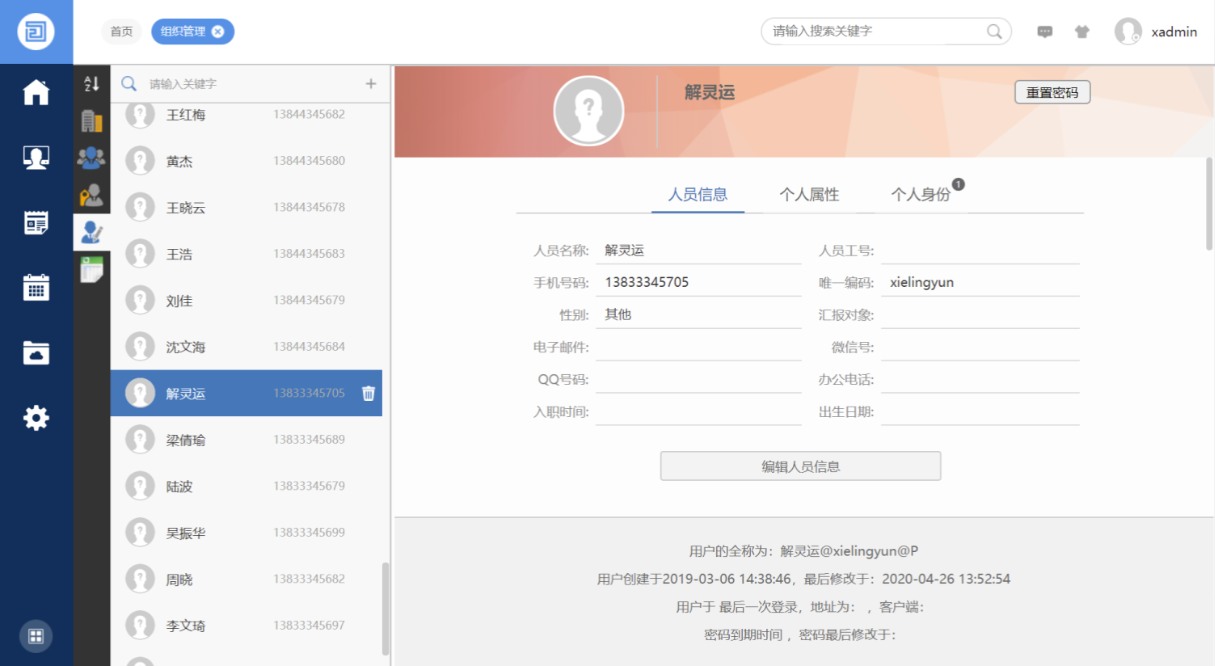Click the A-Z sort icon
The height and width of the screenshot is (666, 1215).
[91, 84]
